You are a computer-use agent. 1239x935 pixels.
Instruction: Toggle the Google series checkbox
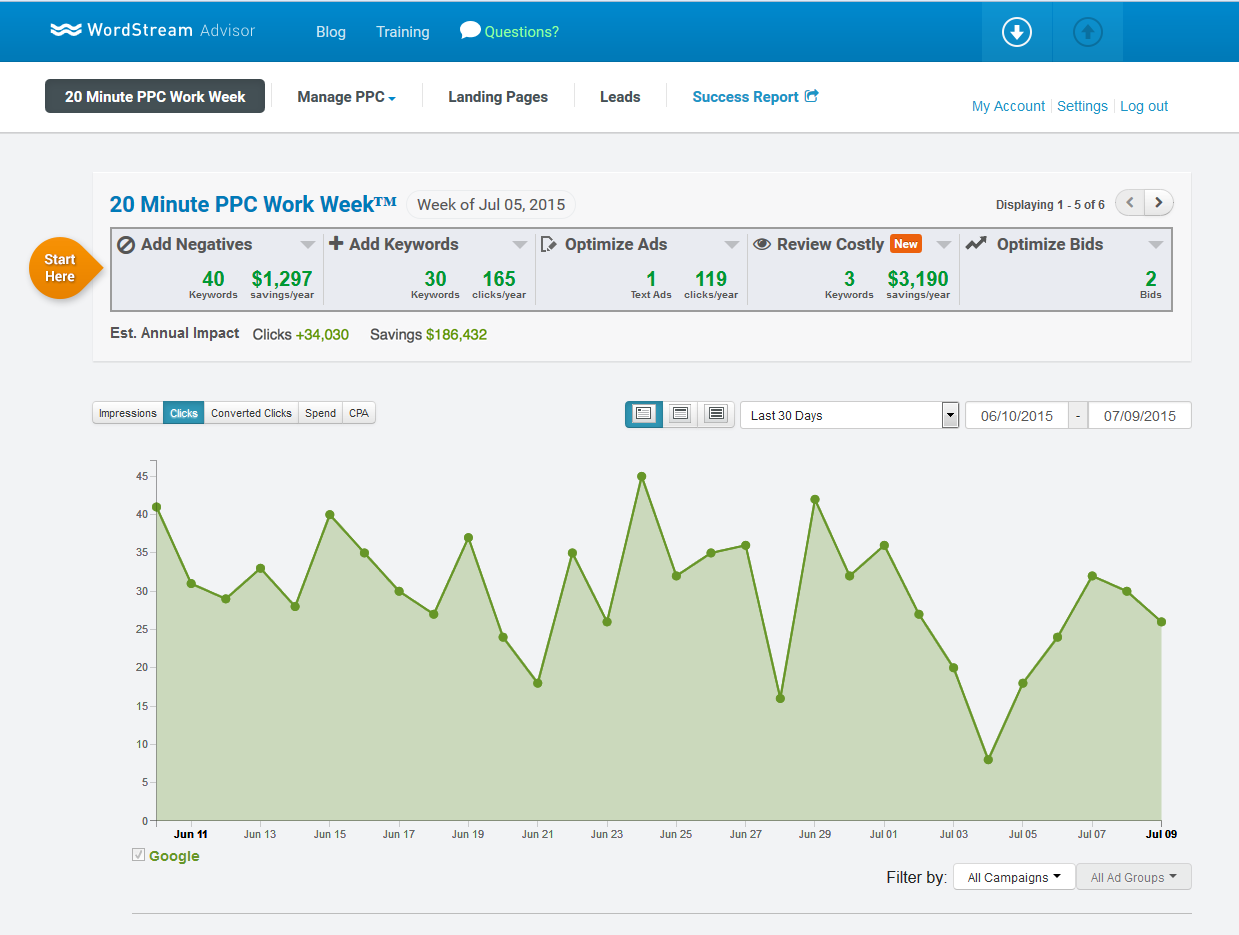(x=139, y=855)
